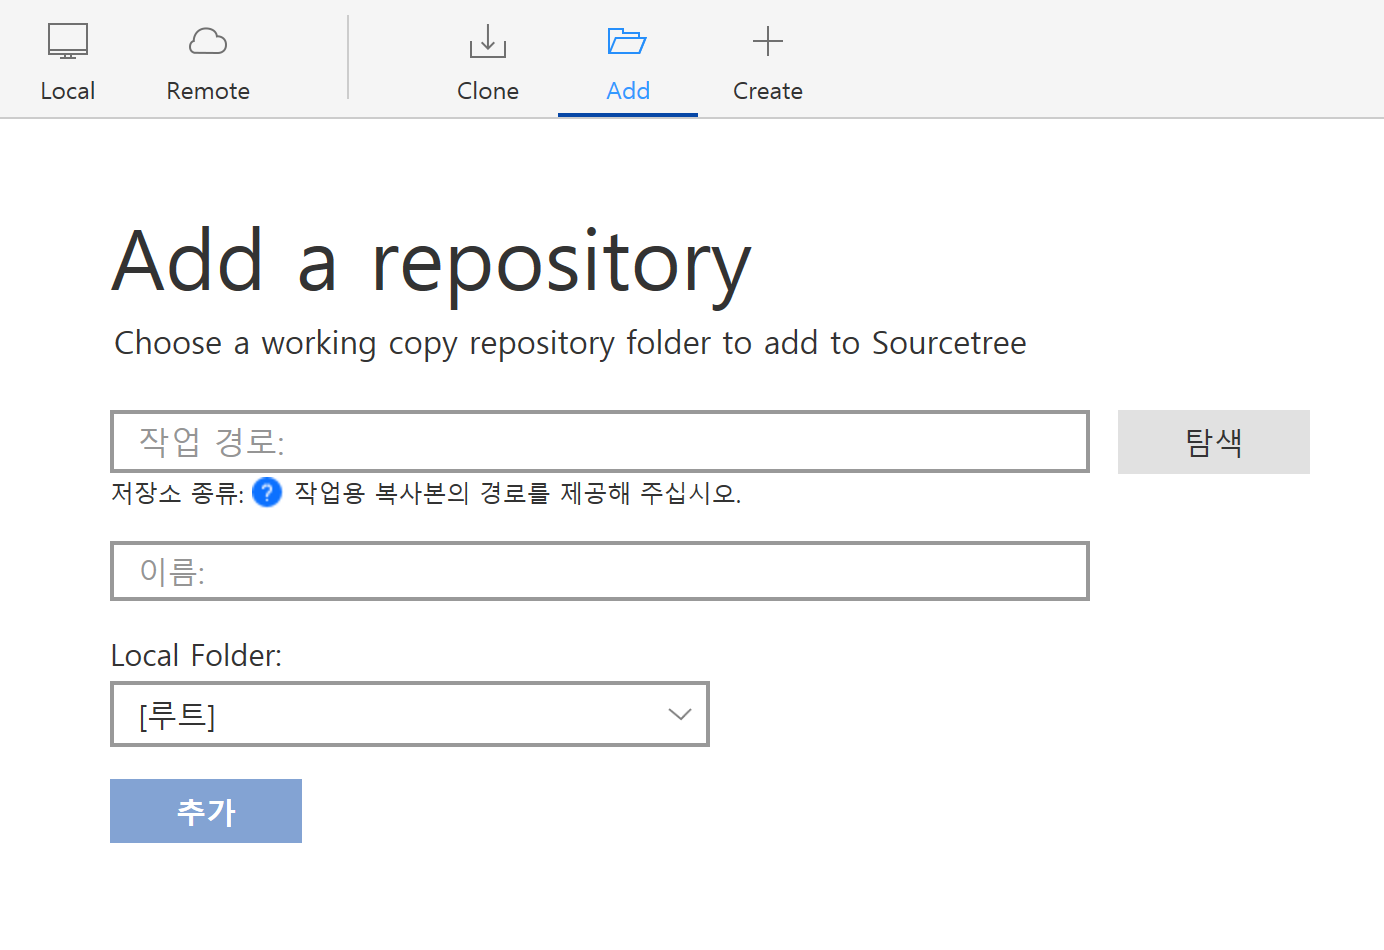Open the Local repositories tab
The height and width of the screenshot is (950, 1384).
[68, 62]
